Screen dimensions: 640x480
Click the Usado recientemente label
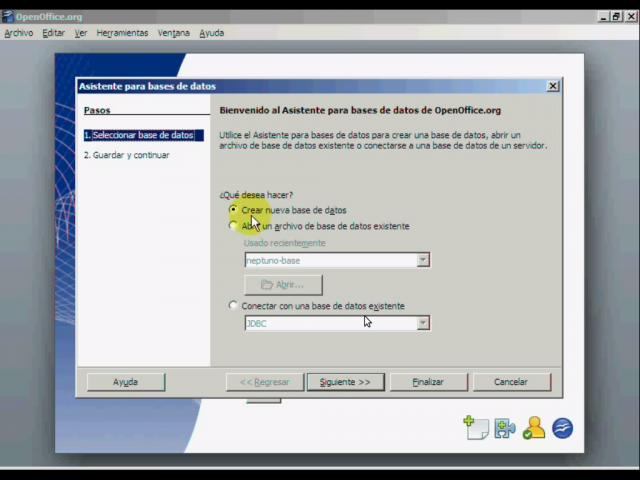[x=284, y=243]
